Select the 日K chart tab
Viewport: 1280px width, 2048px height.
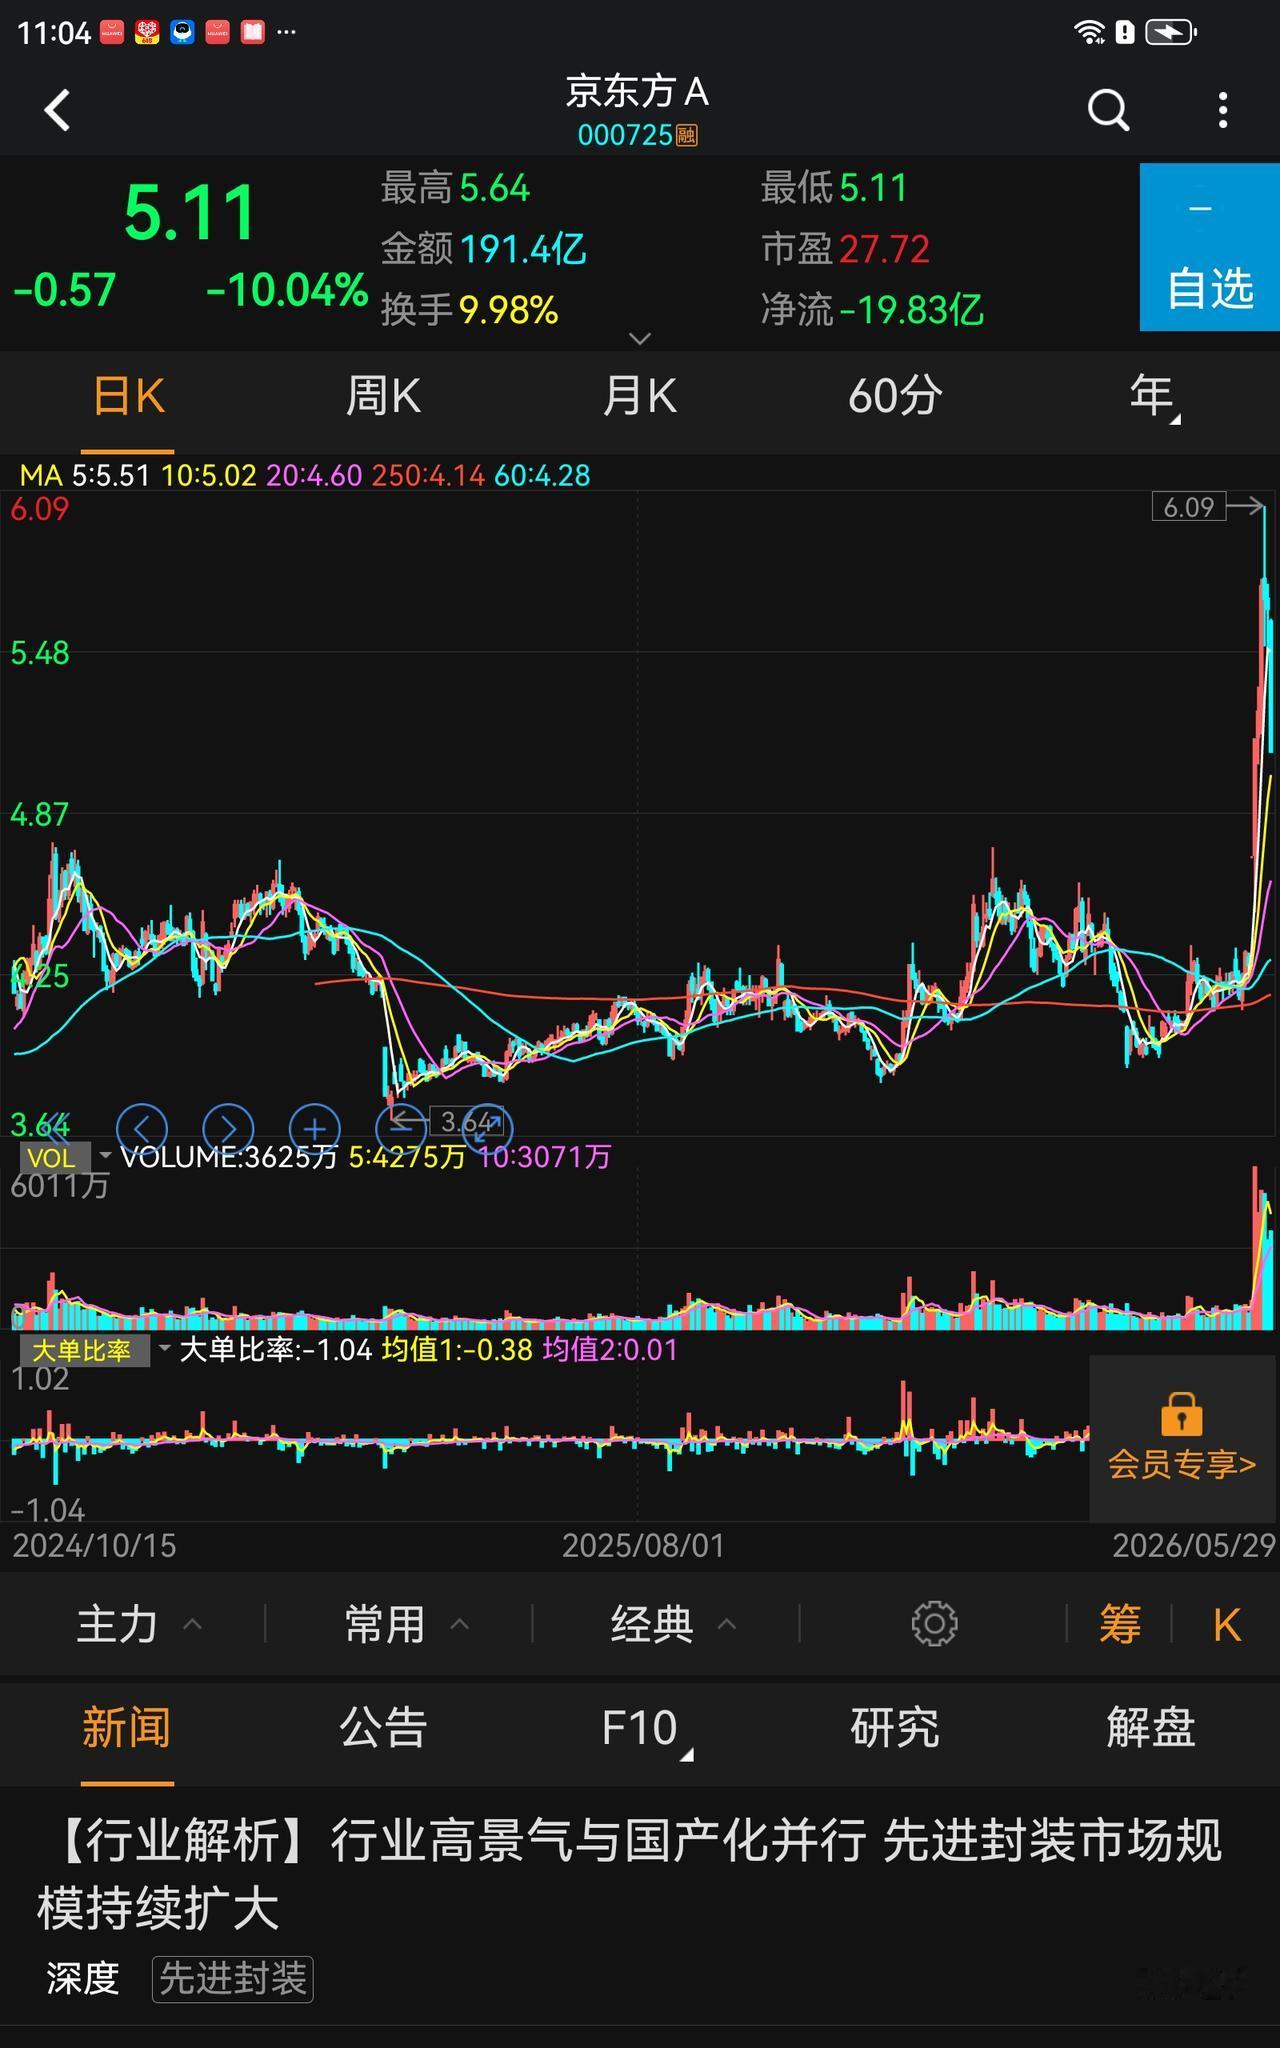pyautogui.click(x=128, y=397)
